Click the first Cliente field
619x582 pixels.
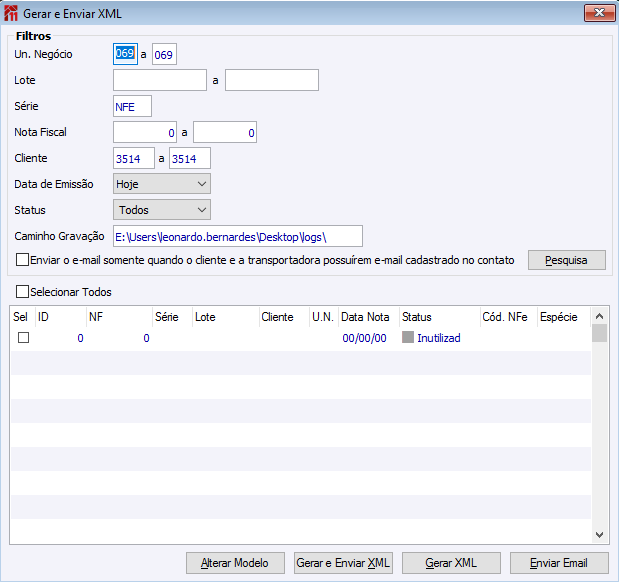[x=134, y=158]
